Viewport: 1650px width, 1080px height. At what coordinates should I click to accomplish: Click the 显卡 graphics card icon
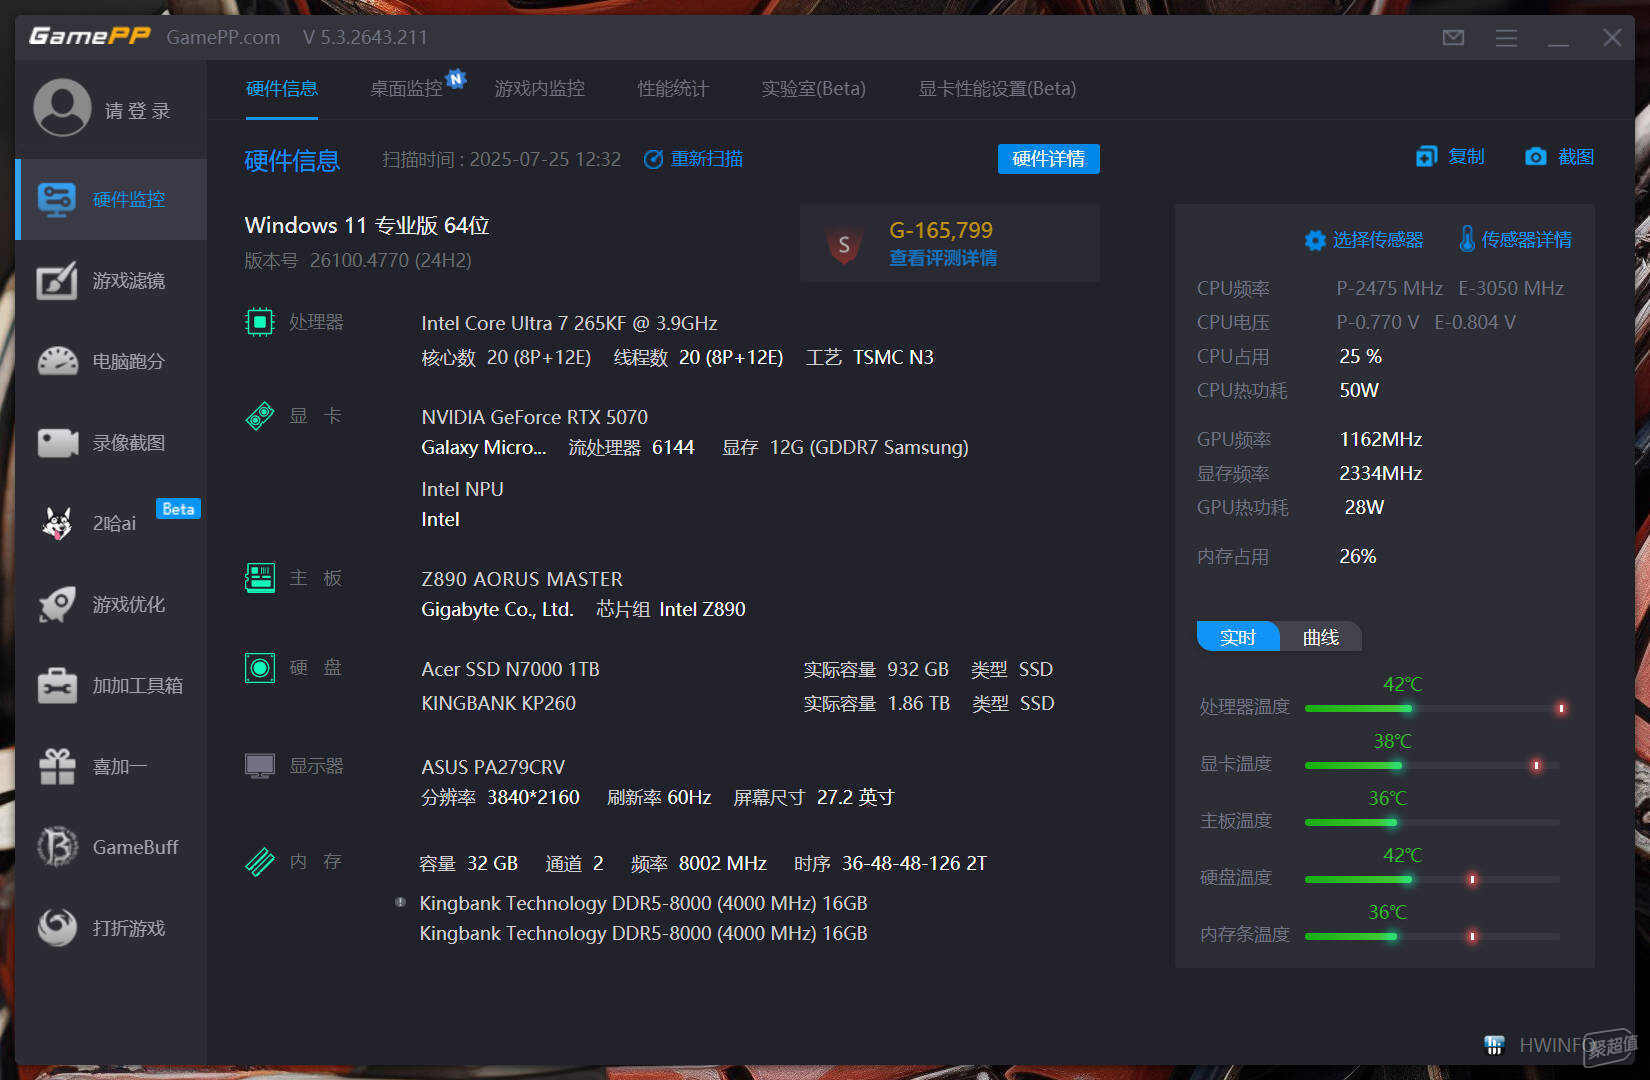tap(260, 416)
